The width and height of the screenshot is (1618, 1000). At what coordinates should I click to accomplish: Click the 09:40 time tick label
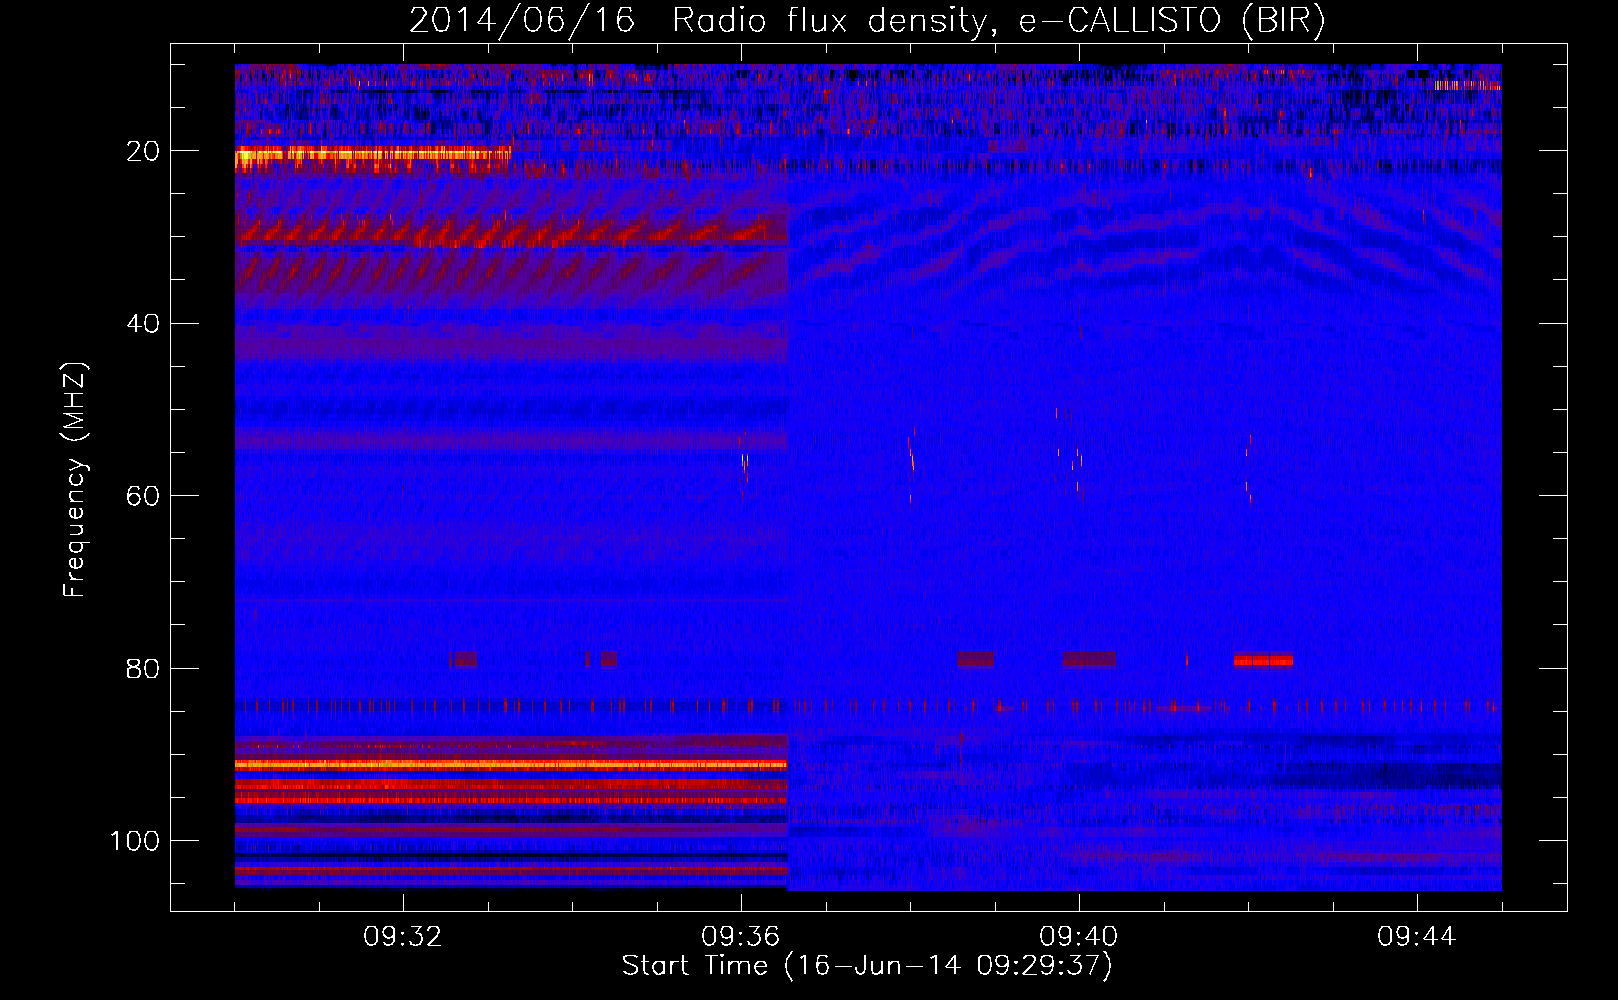[1079, 937]
